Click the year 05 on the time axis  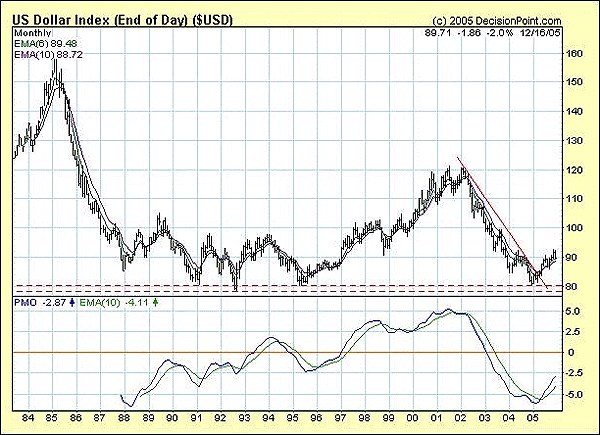[x=533, y=417]
